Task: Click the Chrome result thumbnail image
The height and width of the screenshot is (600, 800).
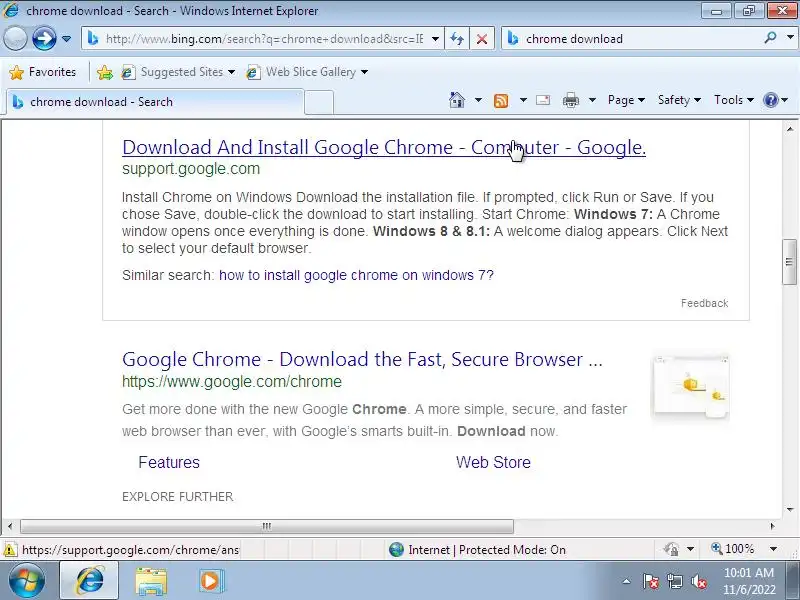Action: tap(691, 386)
